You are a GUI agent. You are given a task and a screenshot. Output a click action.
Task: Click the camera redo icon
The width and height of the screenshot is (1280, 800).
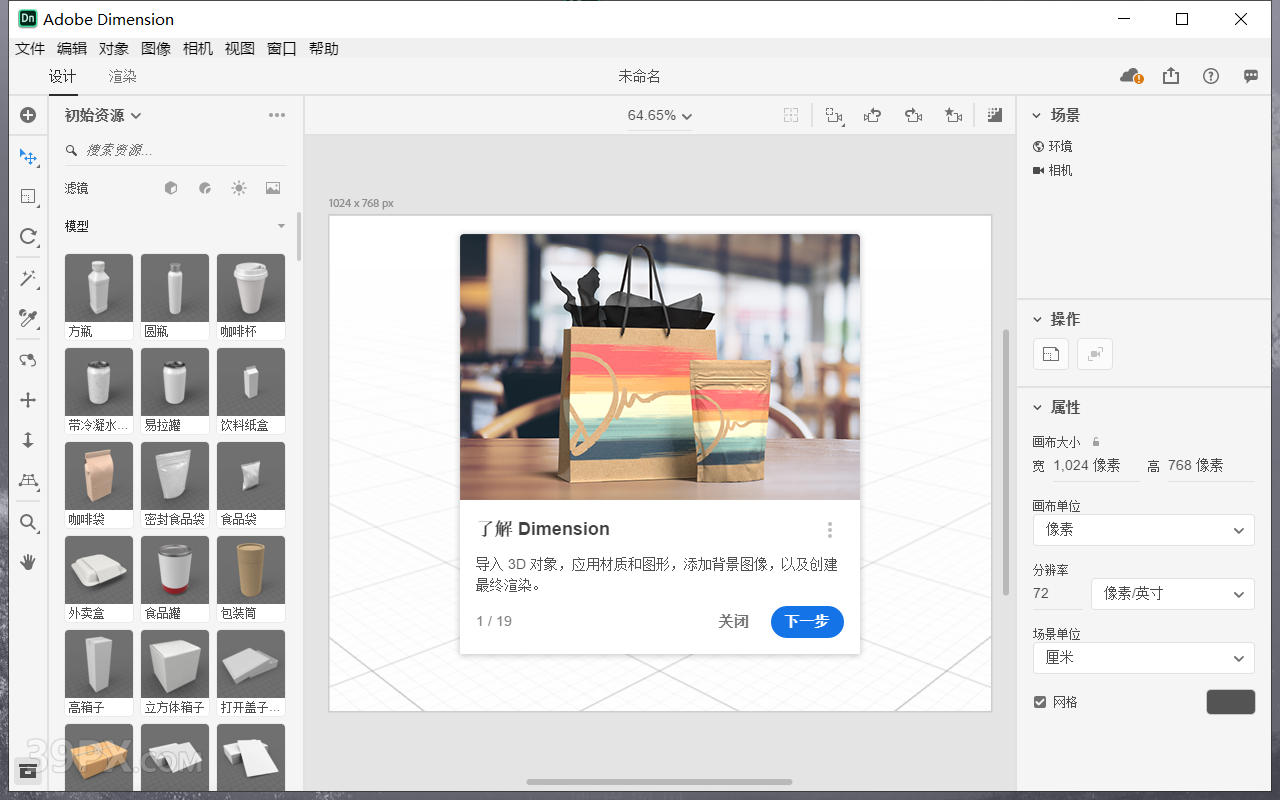coord(913,115)
